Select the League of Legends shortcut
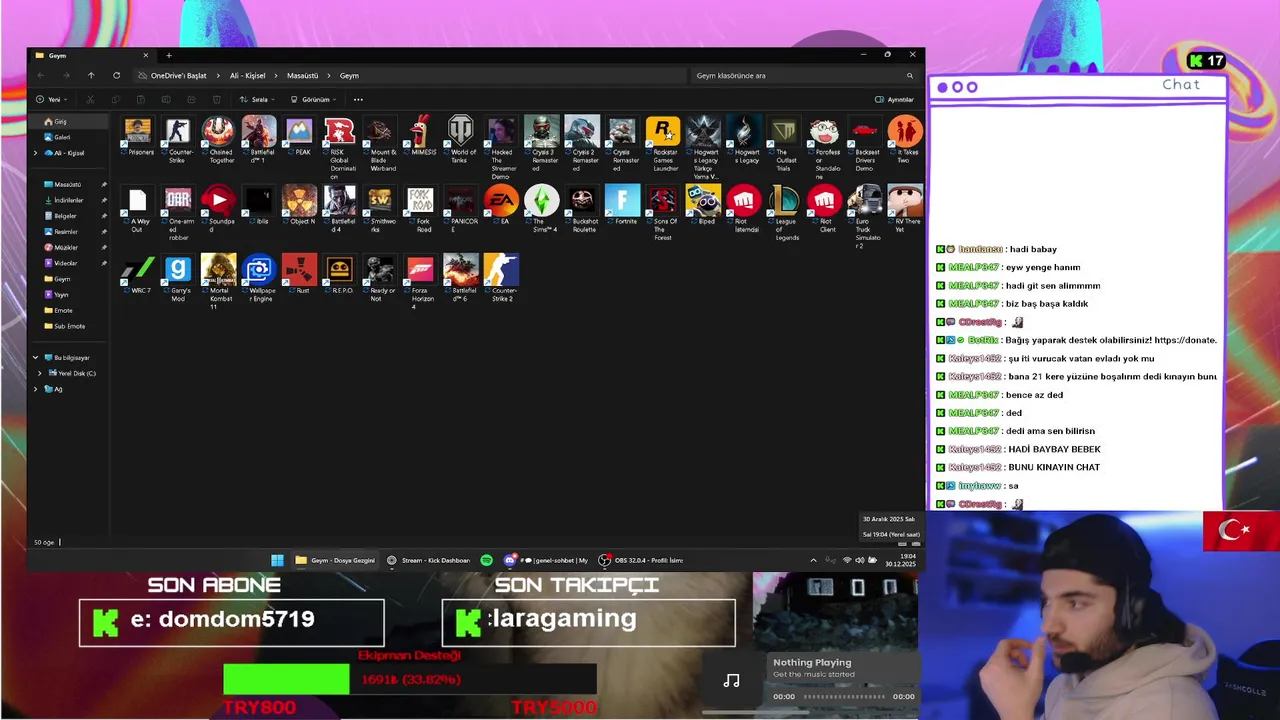 pyautogui.click(x=784, y=213)
